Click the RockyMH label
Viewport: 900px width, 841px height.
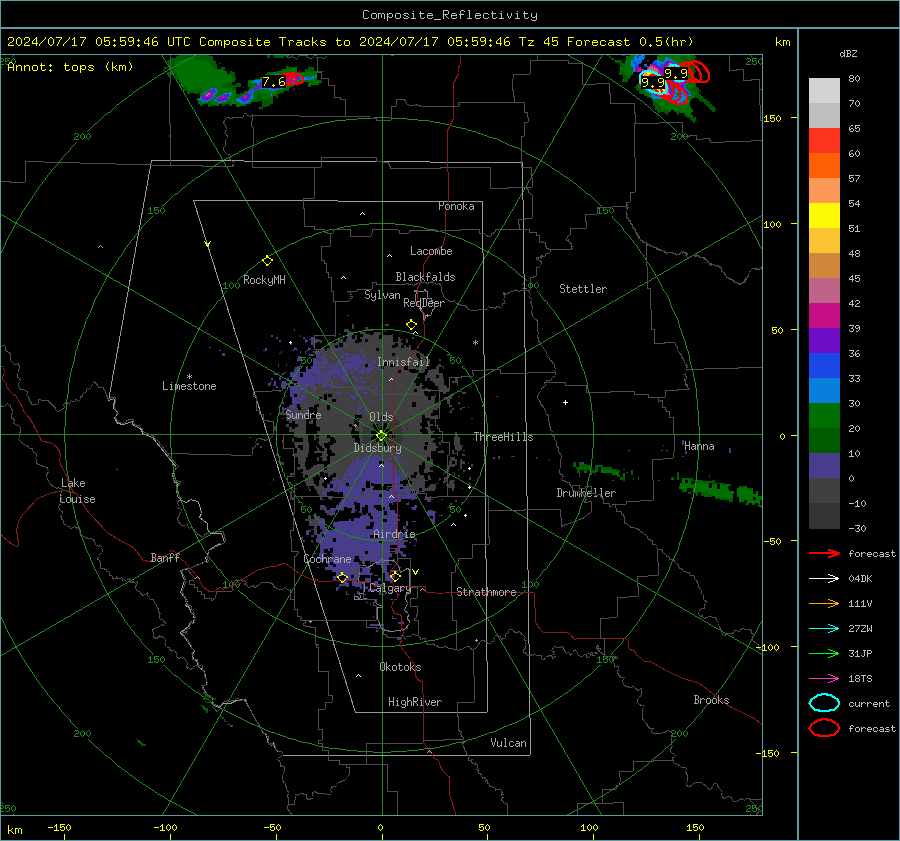pyautogui.click(x=264, y=280)
